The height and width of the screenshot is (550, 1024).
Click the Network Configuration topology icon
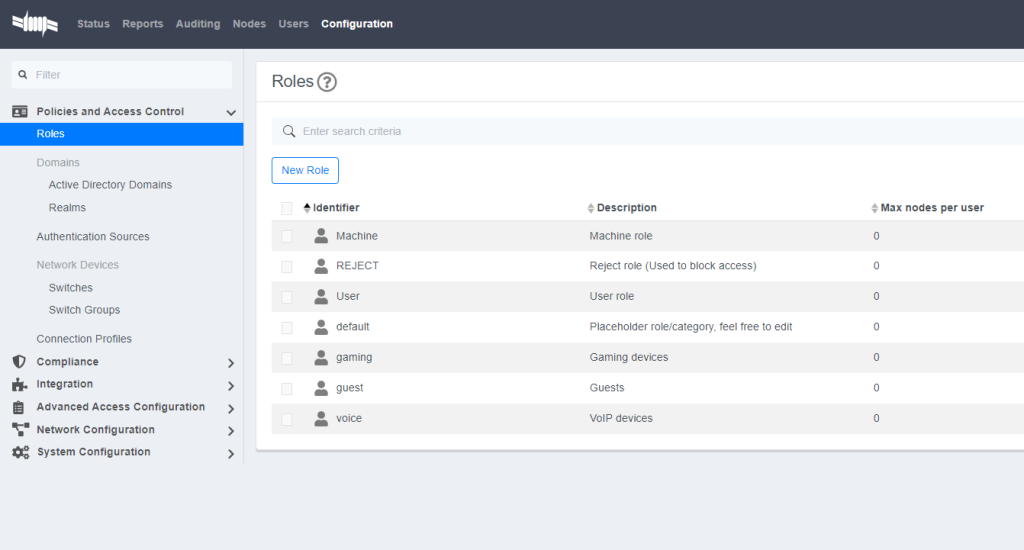coord(19,430)
